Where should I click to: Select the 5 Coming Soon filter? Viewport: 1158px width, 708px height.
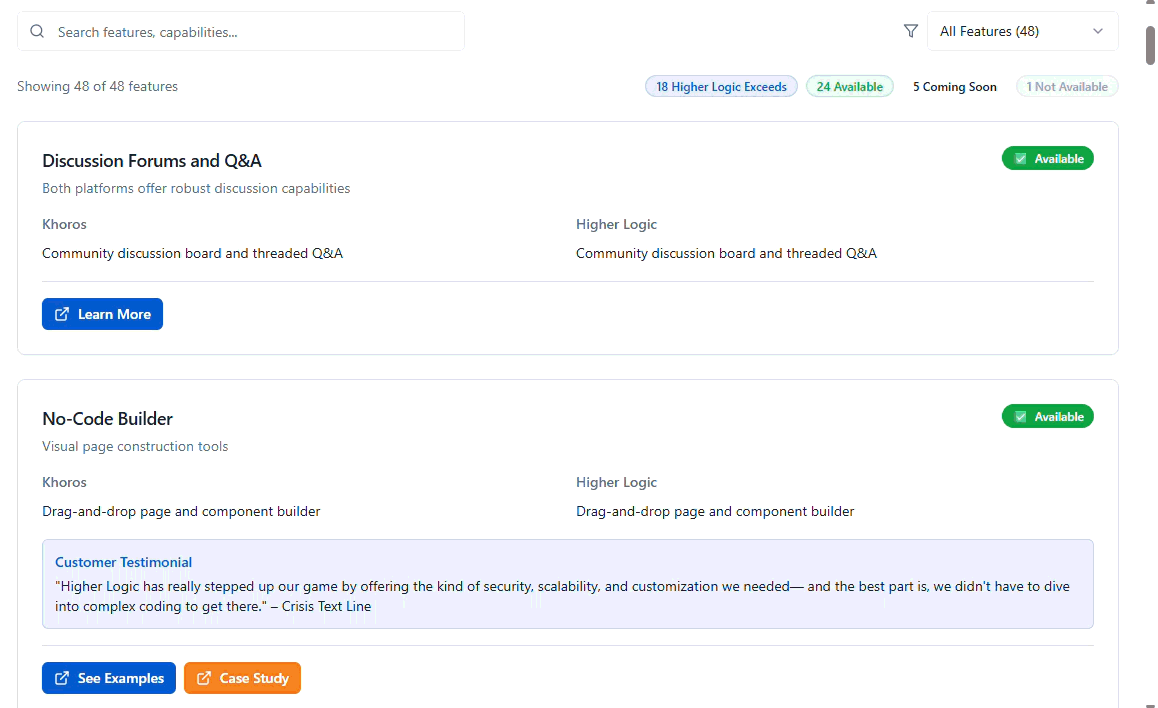954,87
